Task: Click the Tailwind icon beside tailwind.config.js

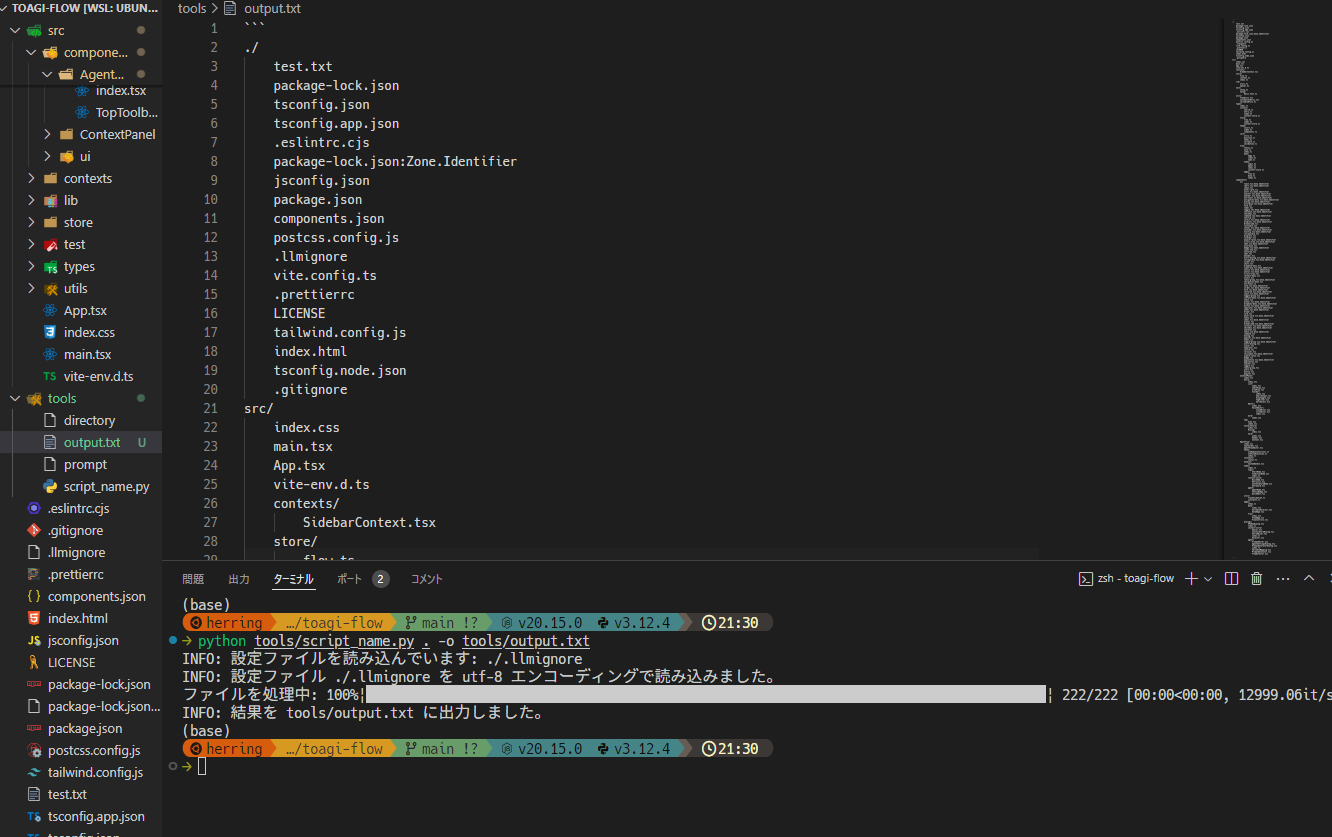Action: pyautogui.click(x=34, y=772)
